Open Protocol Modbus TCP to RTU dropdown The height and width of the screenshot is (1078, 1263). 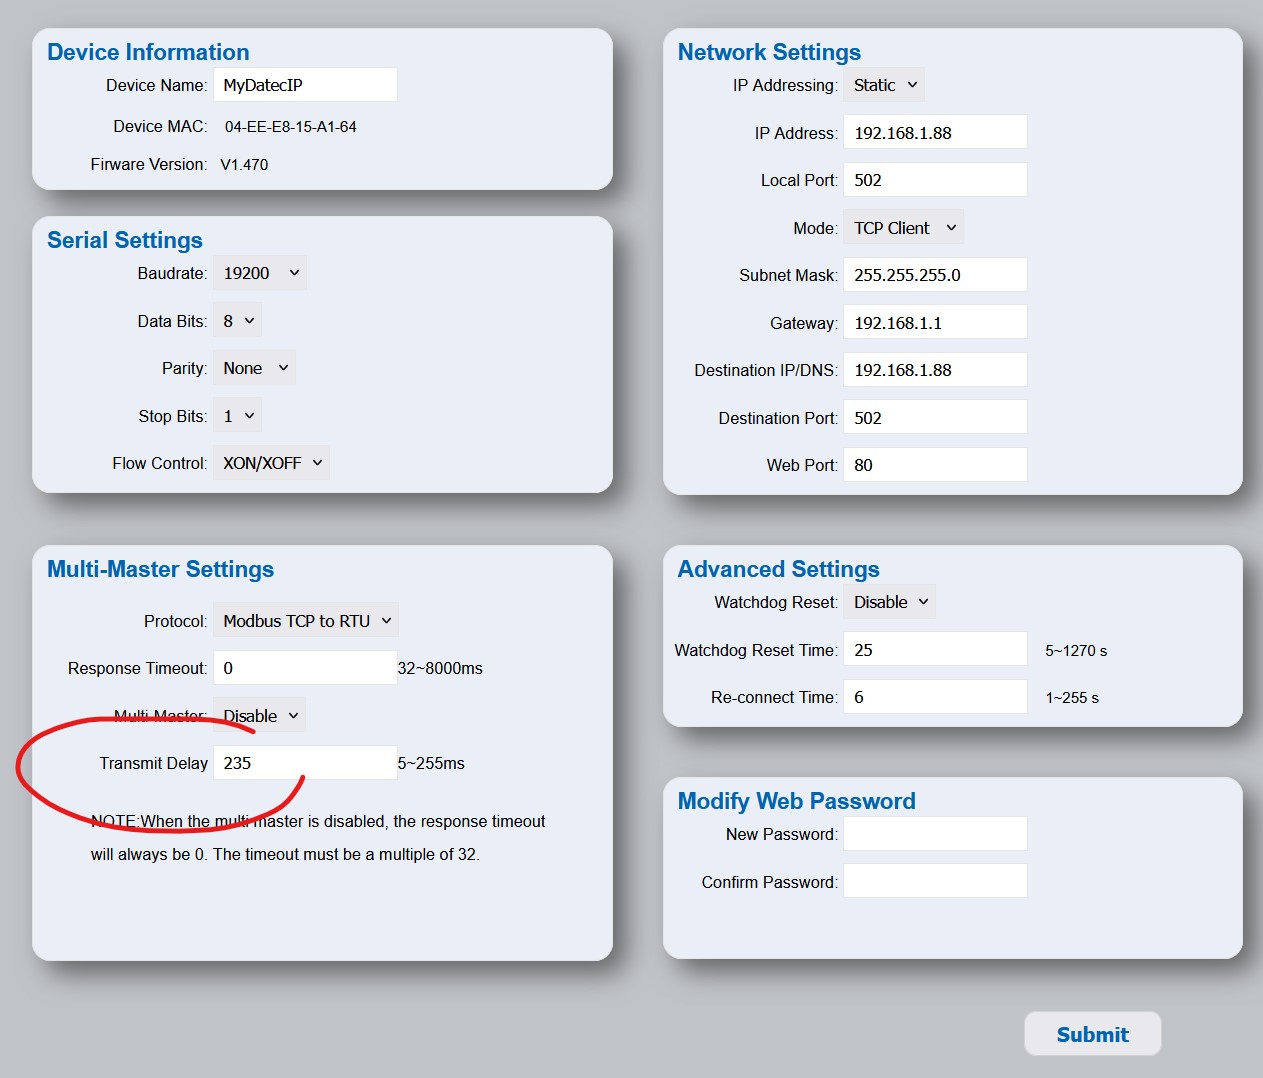(306, 621)
